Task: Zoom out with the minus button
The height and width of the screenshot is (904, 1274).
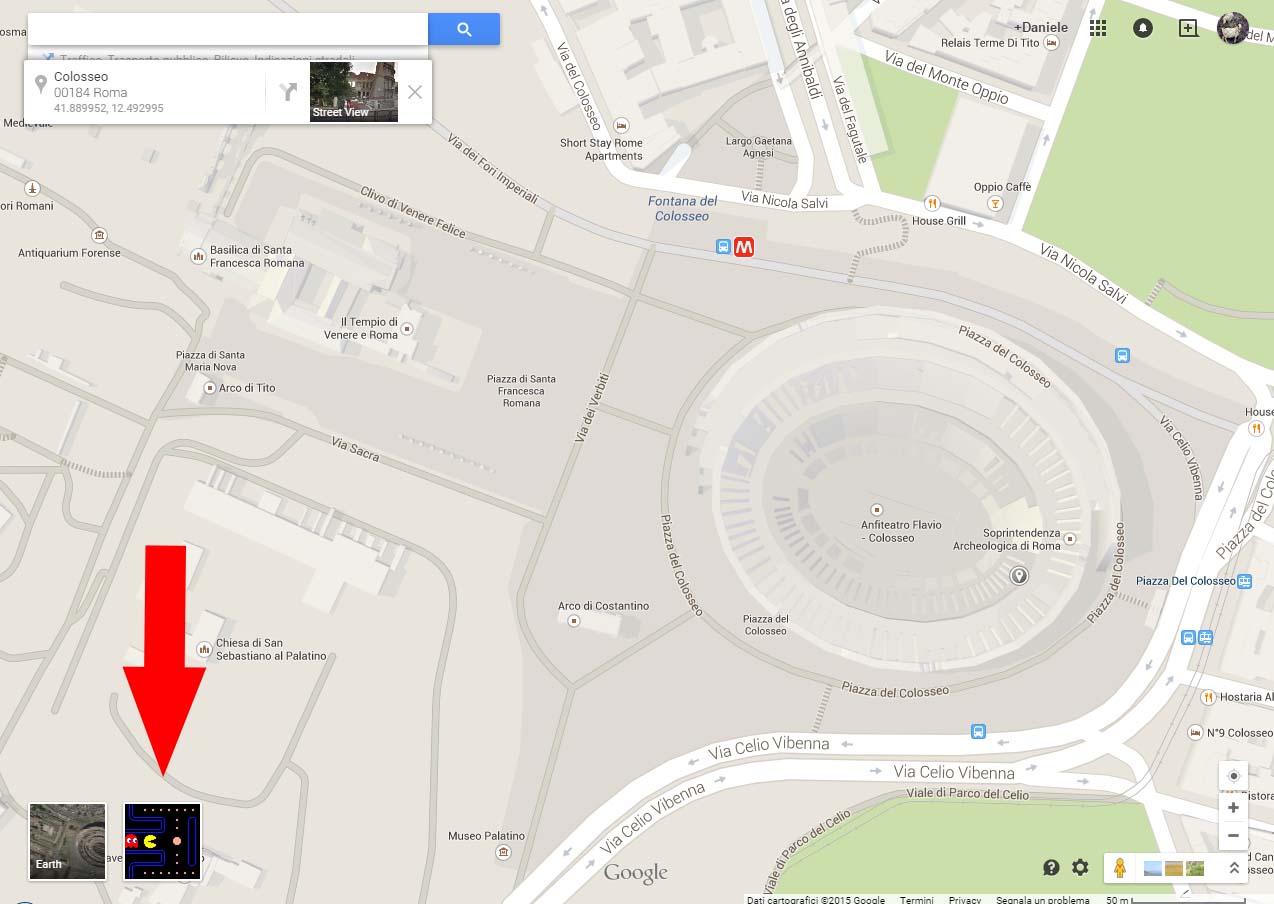Action: click(1233, 835)
